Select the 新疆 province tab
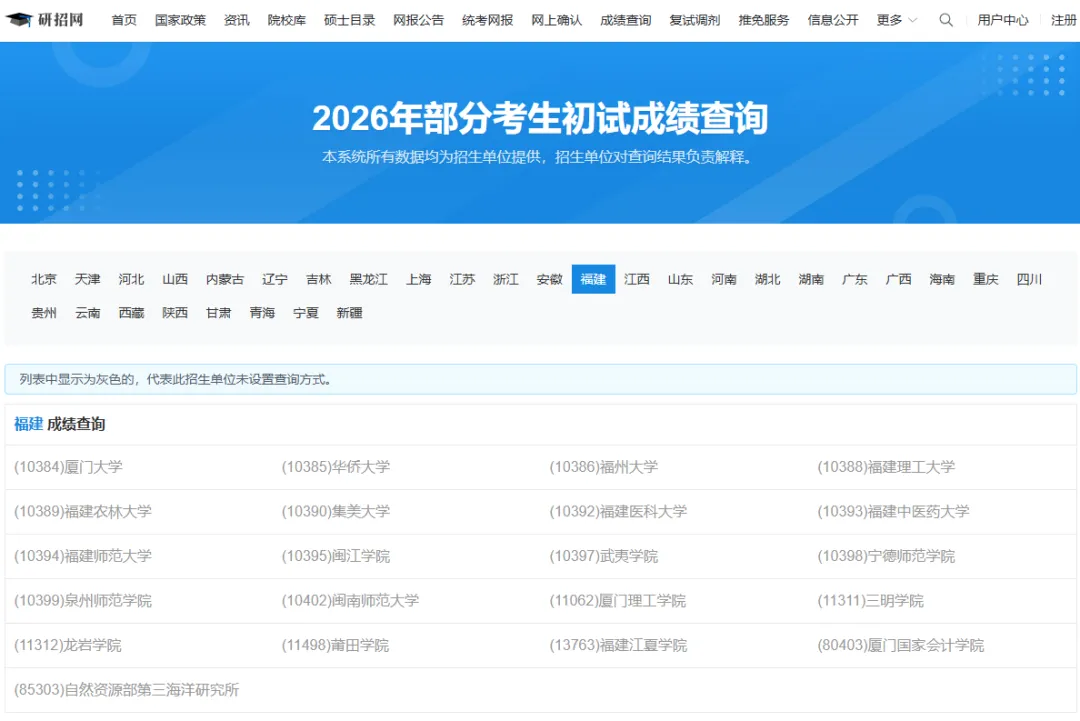 pos(349,313)
